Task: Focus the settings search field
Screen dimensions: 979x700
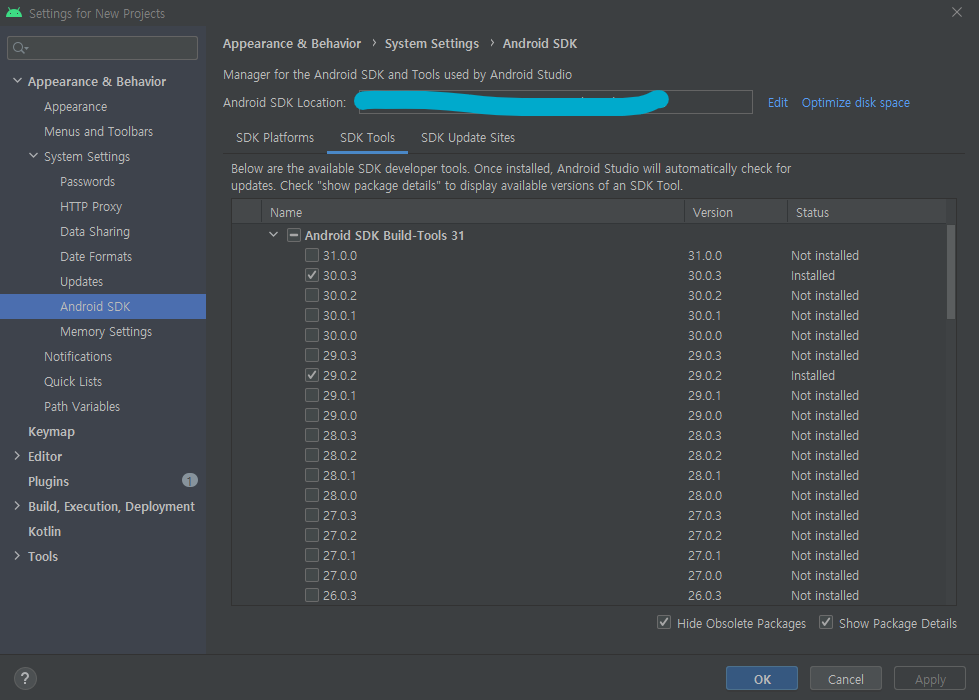Action: point(102,48)
